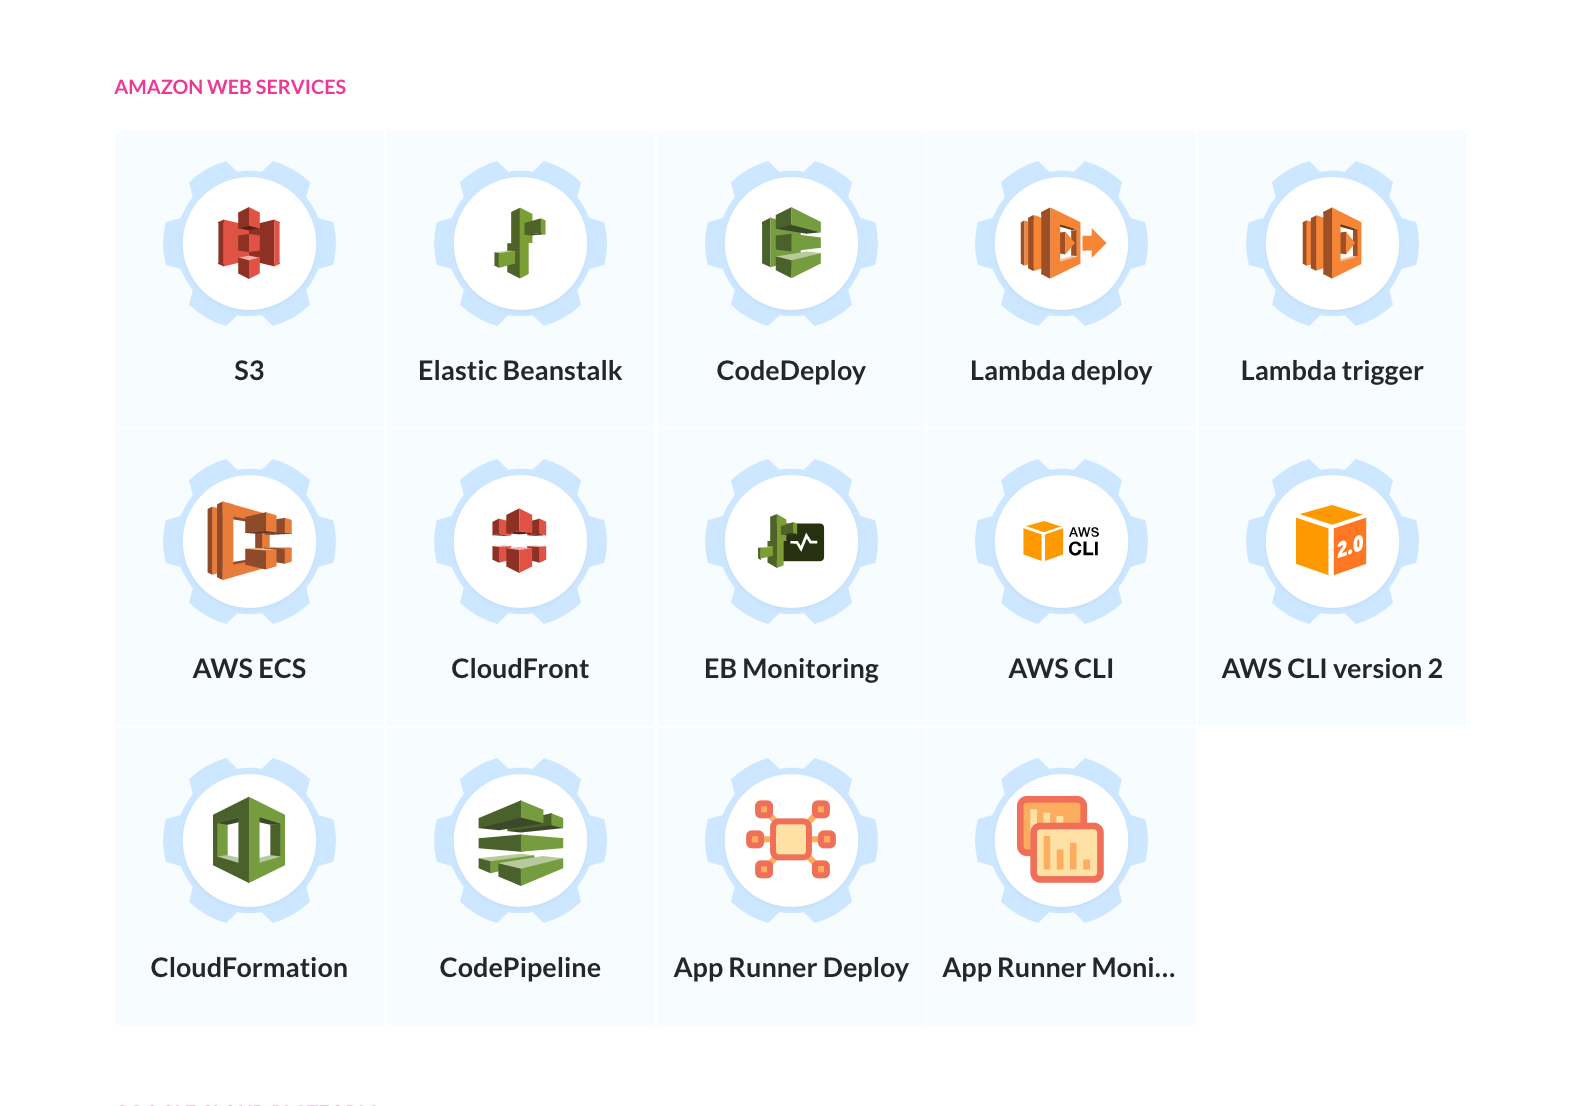Click the AWS ECS label
Image resolution: width=1582 pixels, height=1106 pixels.
point(249,669)
